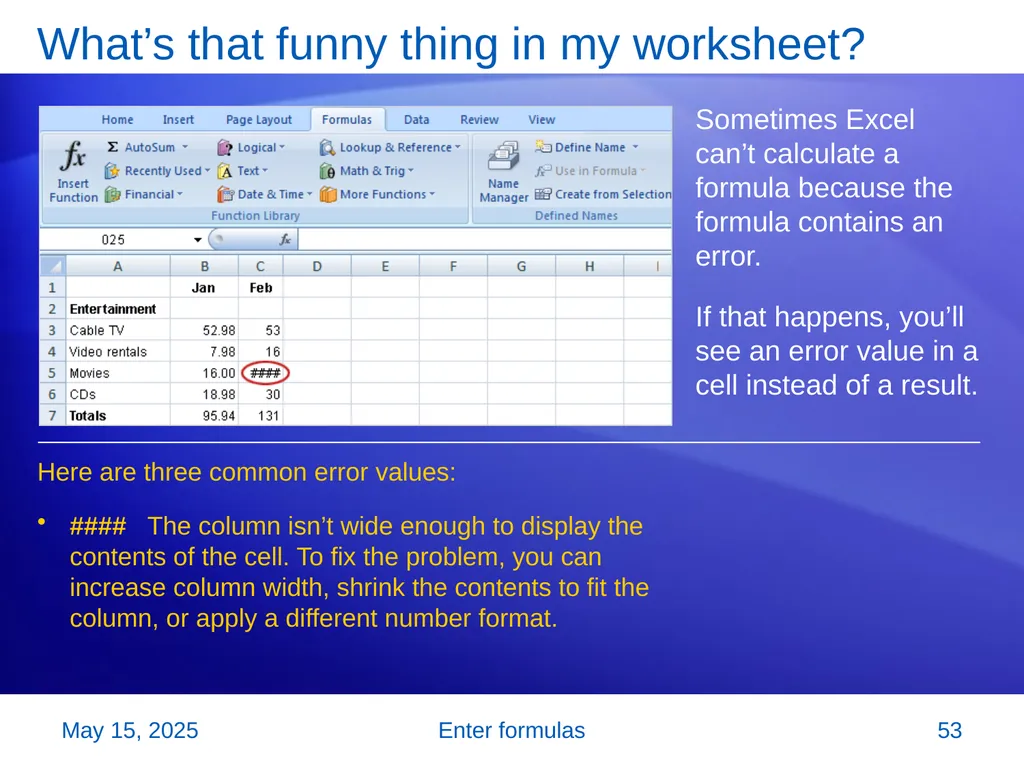This screenshot has height=768, width=1024.
Task: Open the Name Box dropdown arrow
Action: (197, 240)
